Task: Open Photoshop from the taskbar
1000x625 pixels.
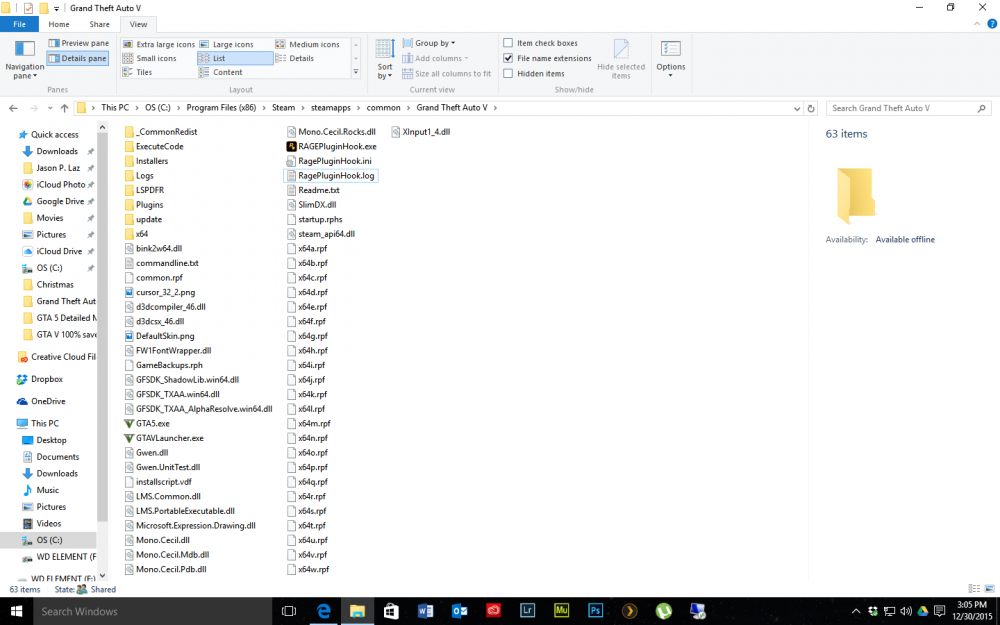Action: [595, 611]
